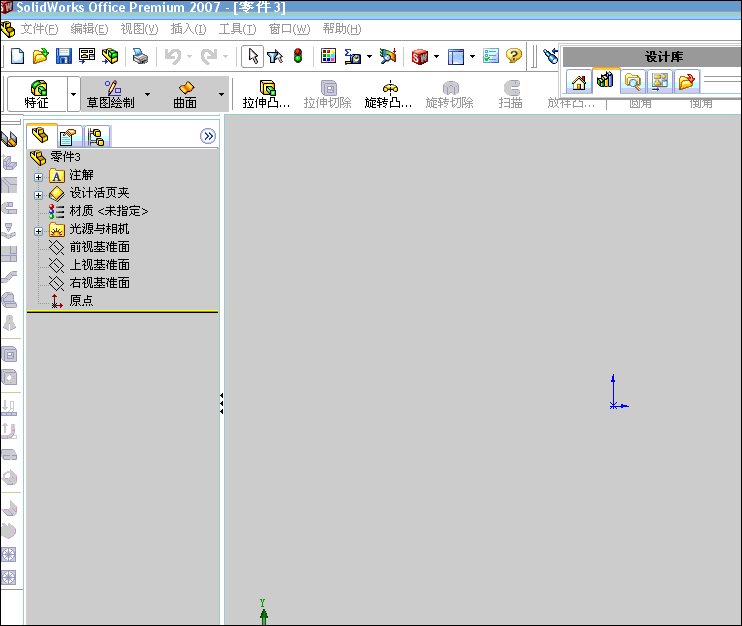
Task: Open the 帮助(H) menu
Action: pyautogui.click(x=342, y=29)
